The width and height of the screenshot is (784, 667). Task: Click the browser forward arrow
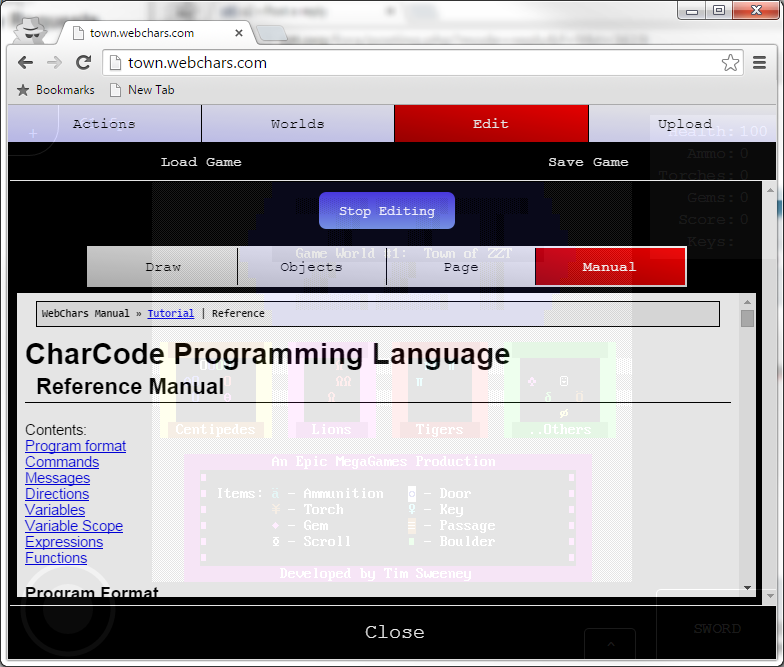click(54, 63)
